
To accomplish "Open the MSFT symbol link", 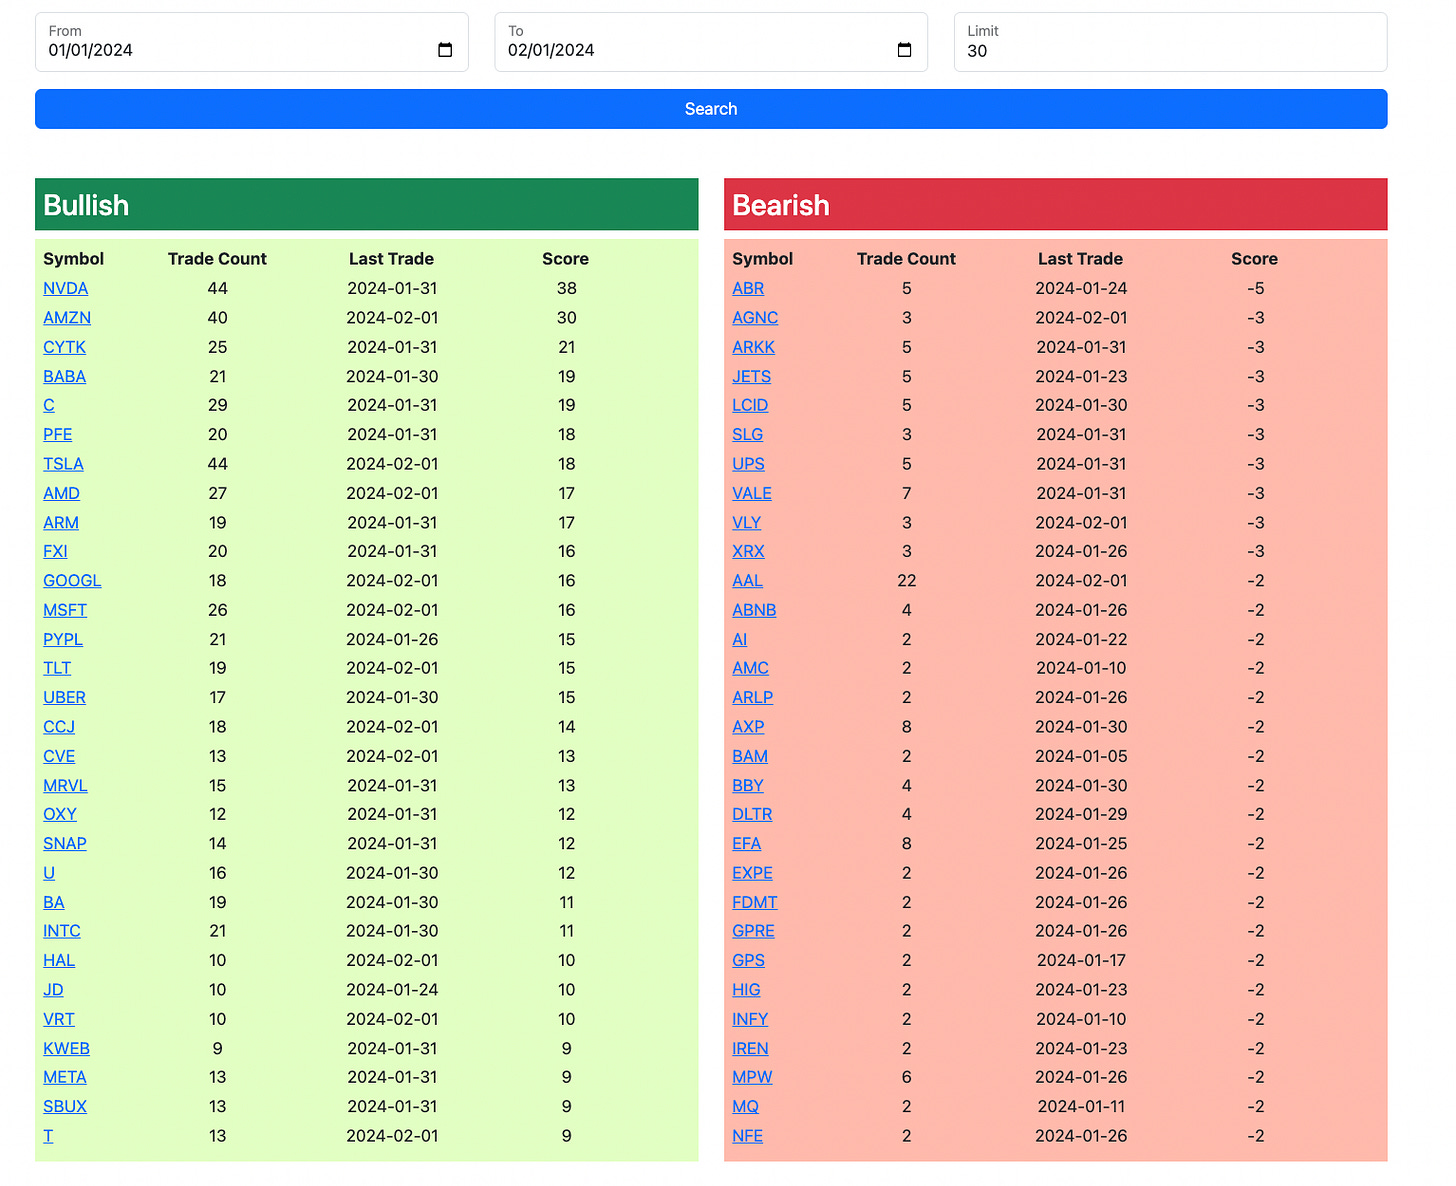I will click(65, 610).
